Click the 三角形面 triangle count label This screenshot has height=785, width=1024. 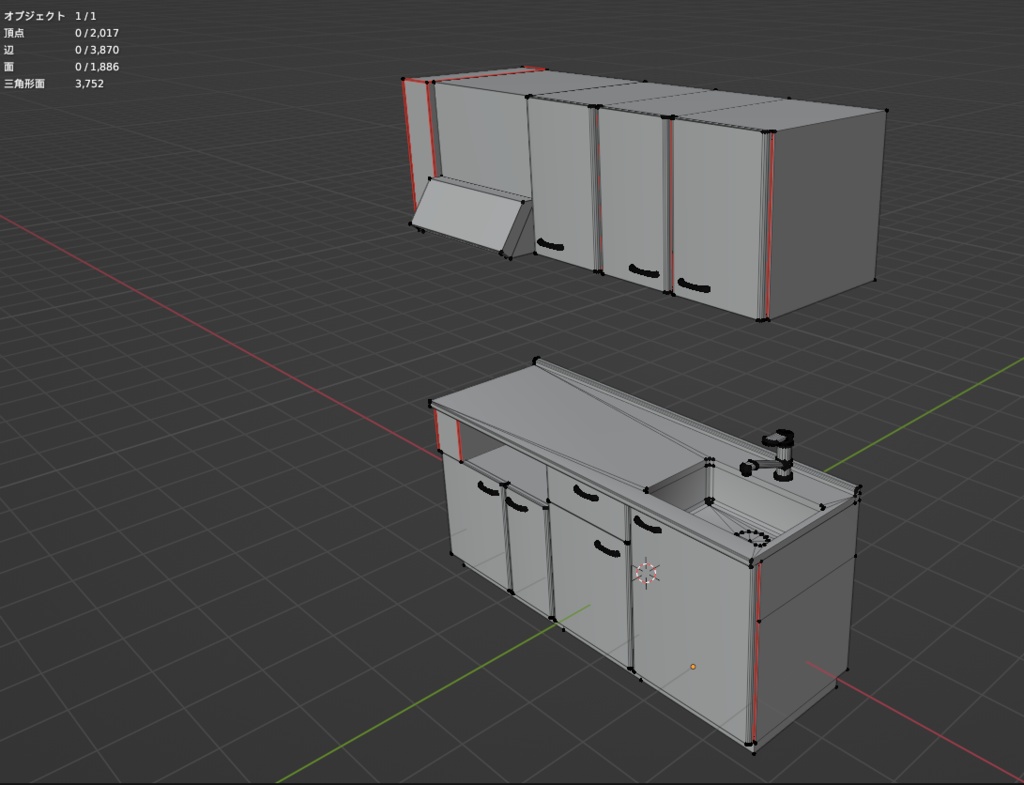[x=24, y=84]
